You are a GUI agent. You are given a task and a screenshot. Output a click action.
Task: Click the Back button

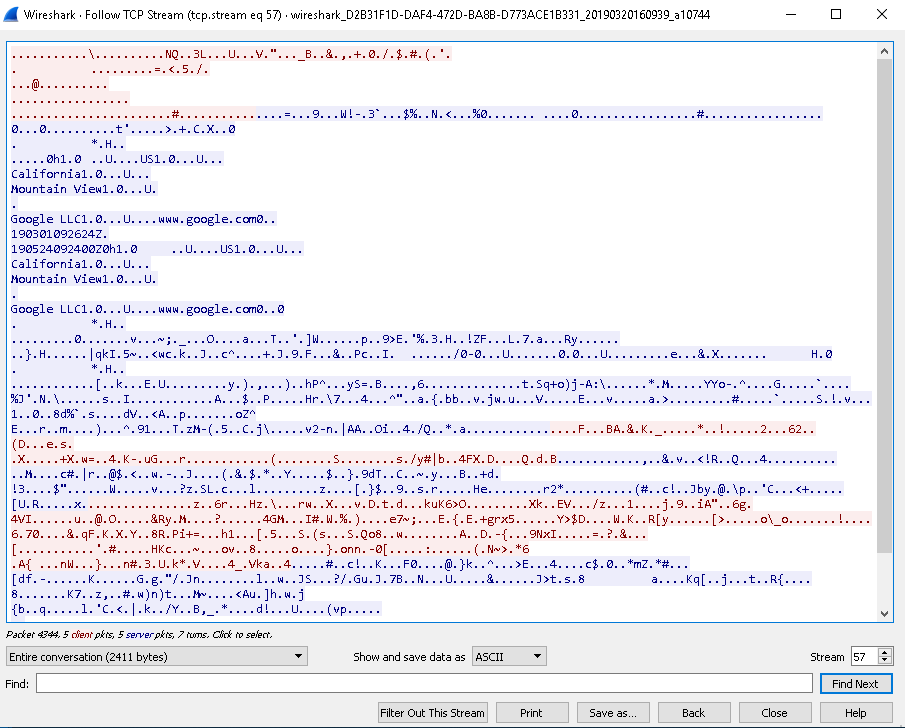(694, 712)
